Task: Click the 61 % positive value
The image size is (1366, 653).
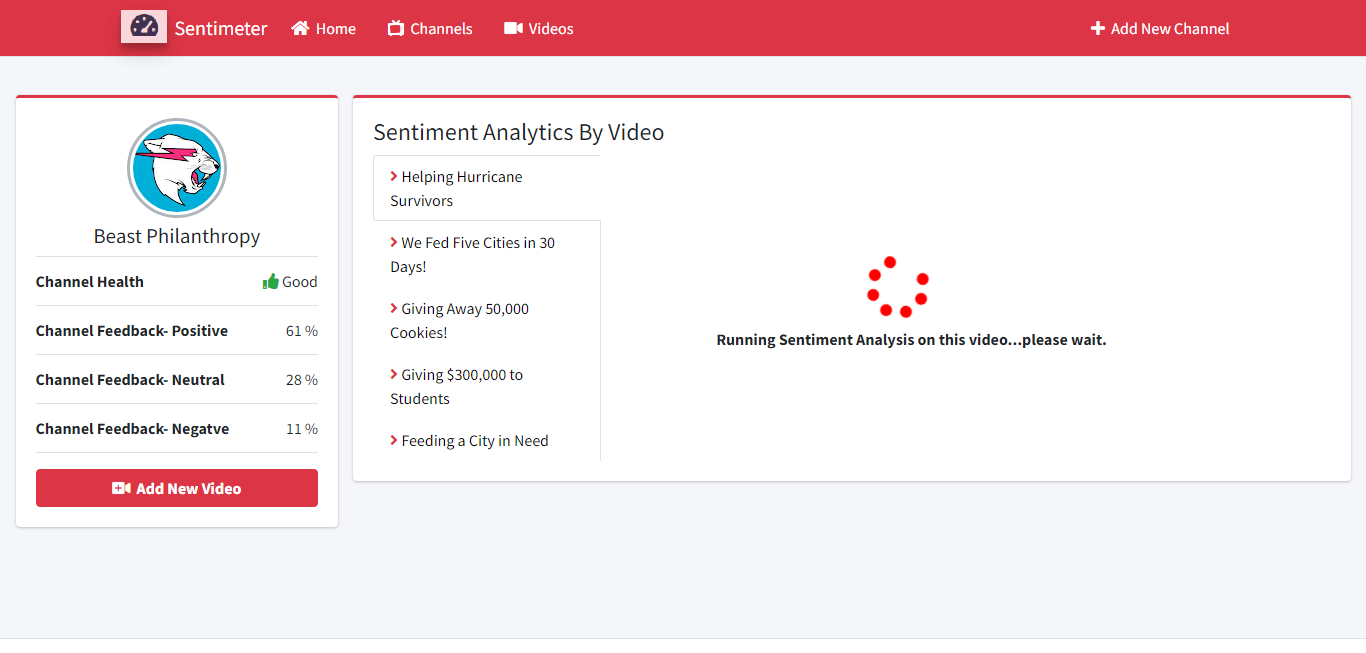Action: pos(302,331)
